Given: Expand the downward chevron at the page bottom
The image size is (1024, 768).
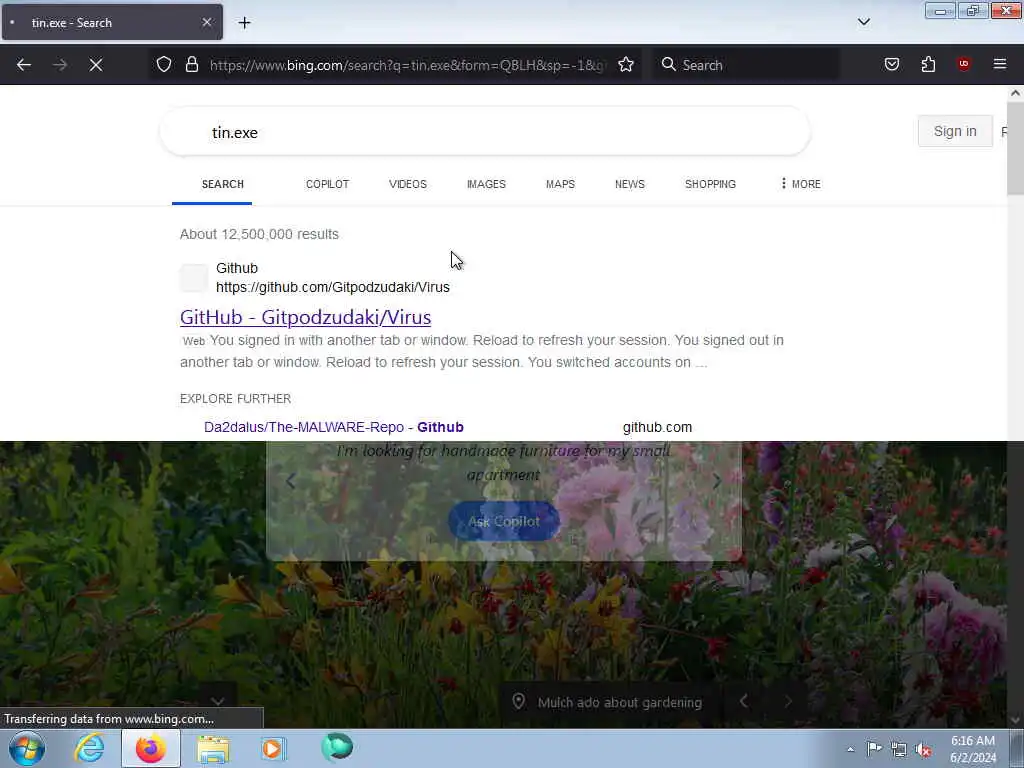Looking at the screenshot, I should point(217,701).
